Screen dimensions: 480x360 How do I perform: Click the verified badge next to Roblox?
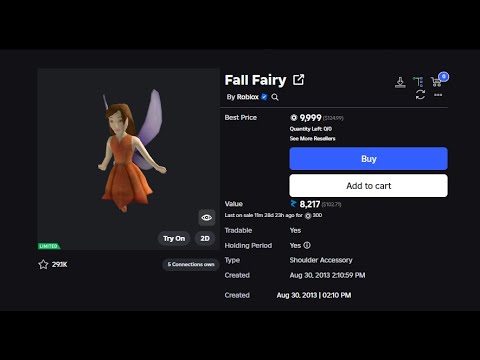[264, 97]
